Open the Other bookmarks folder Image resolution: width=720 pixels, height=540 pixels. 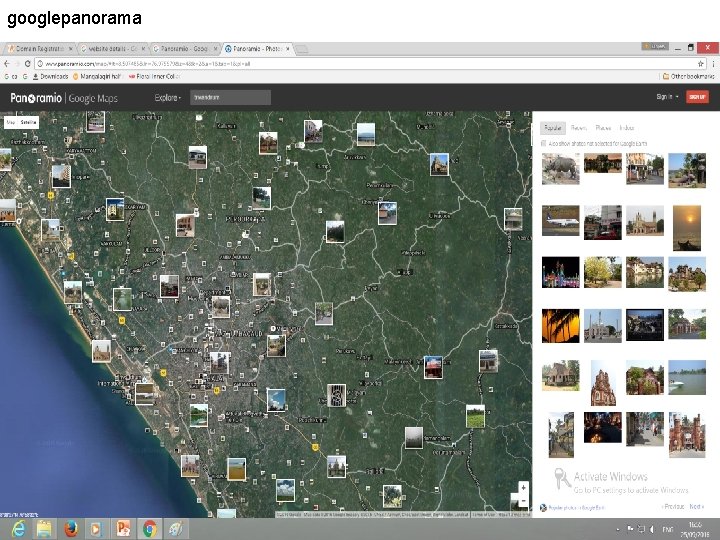[x=688, y=77]
